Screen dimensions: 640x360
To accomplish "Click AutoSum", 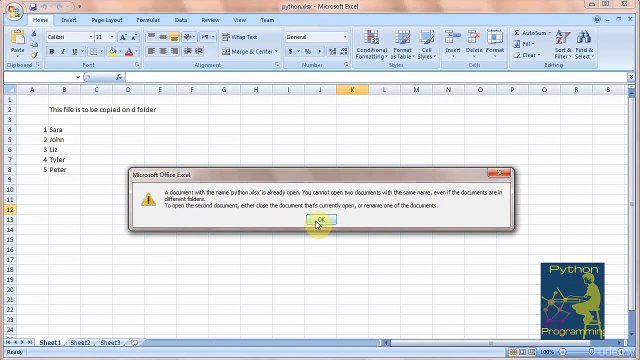I will point(530,33).
